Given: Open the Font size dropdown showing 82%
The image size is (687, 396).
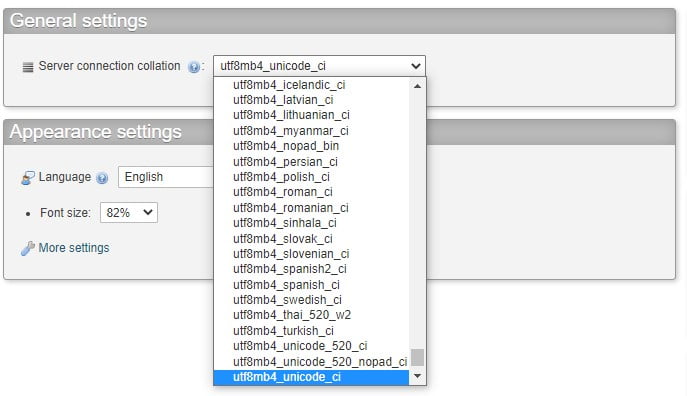Looking at the screenshot, I should [x=129, y=213].
